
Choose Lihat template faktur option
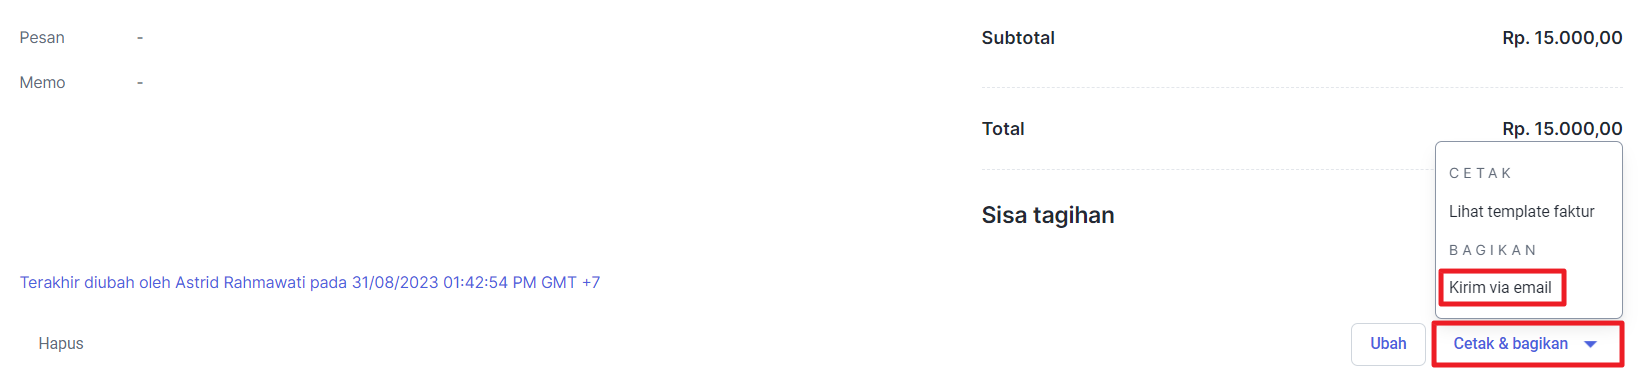pos(1521,212)
